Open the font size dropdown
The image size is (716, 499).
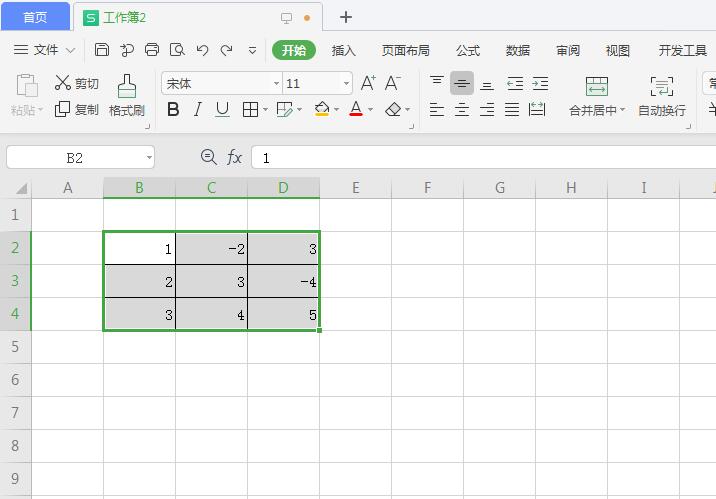[346, 84]
